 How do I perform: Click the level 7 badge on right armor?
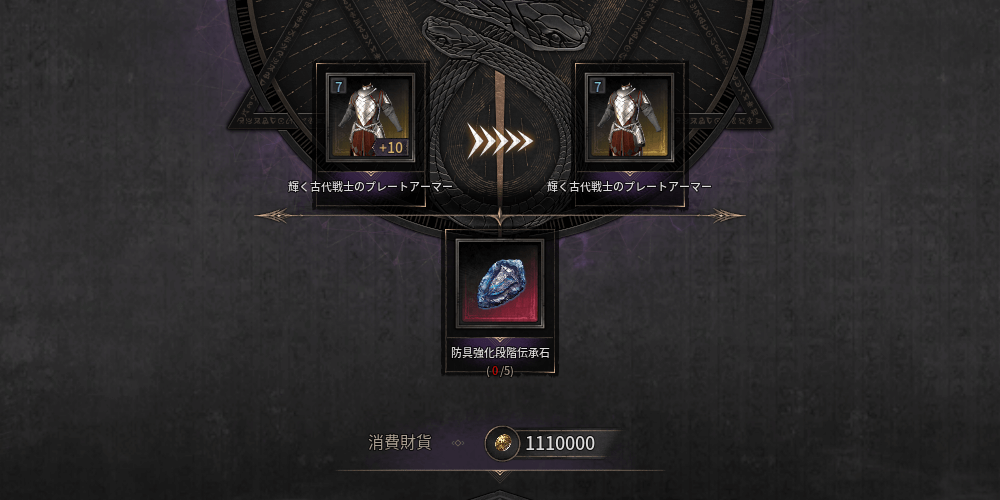597,85
